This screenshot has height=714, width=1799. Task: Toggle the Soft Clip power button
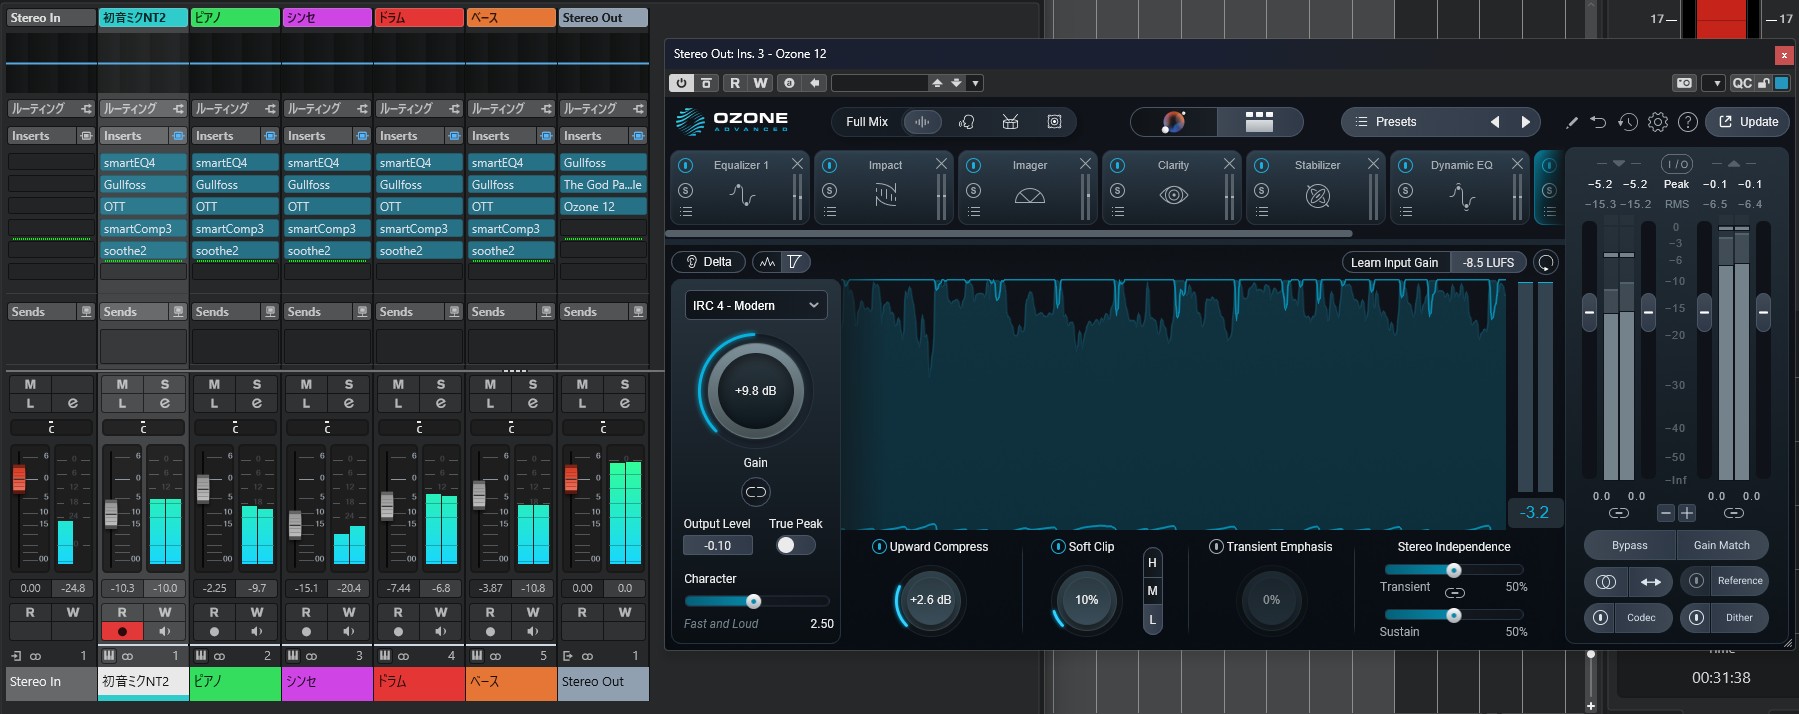1058,547
